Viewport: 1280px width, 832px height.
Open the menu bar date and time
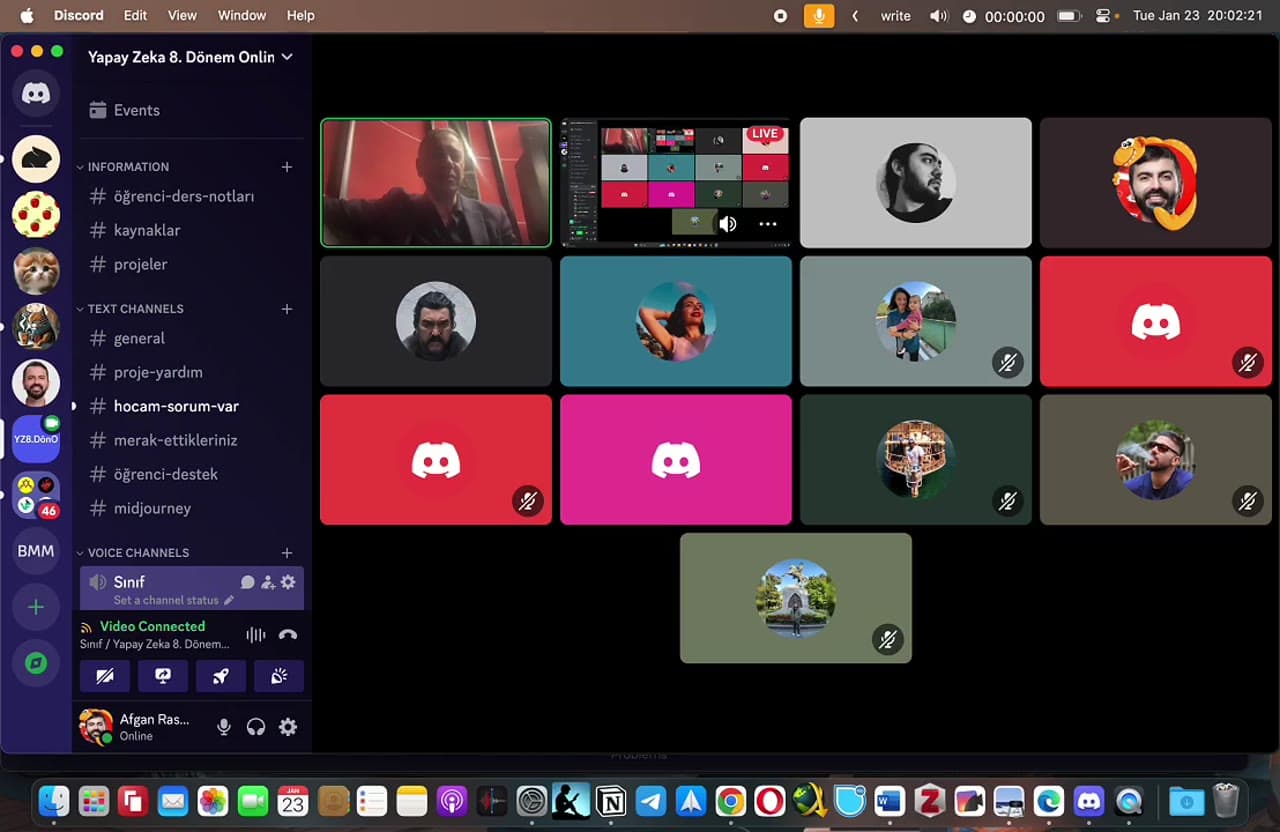click(x=1197, y=16)
